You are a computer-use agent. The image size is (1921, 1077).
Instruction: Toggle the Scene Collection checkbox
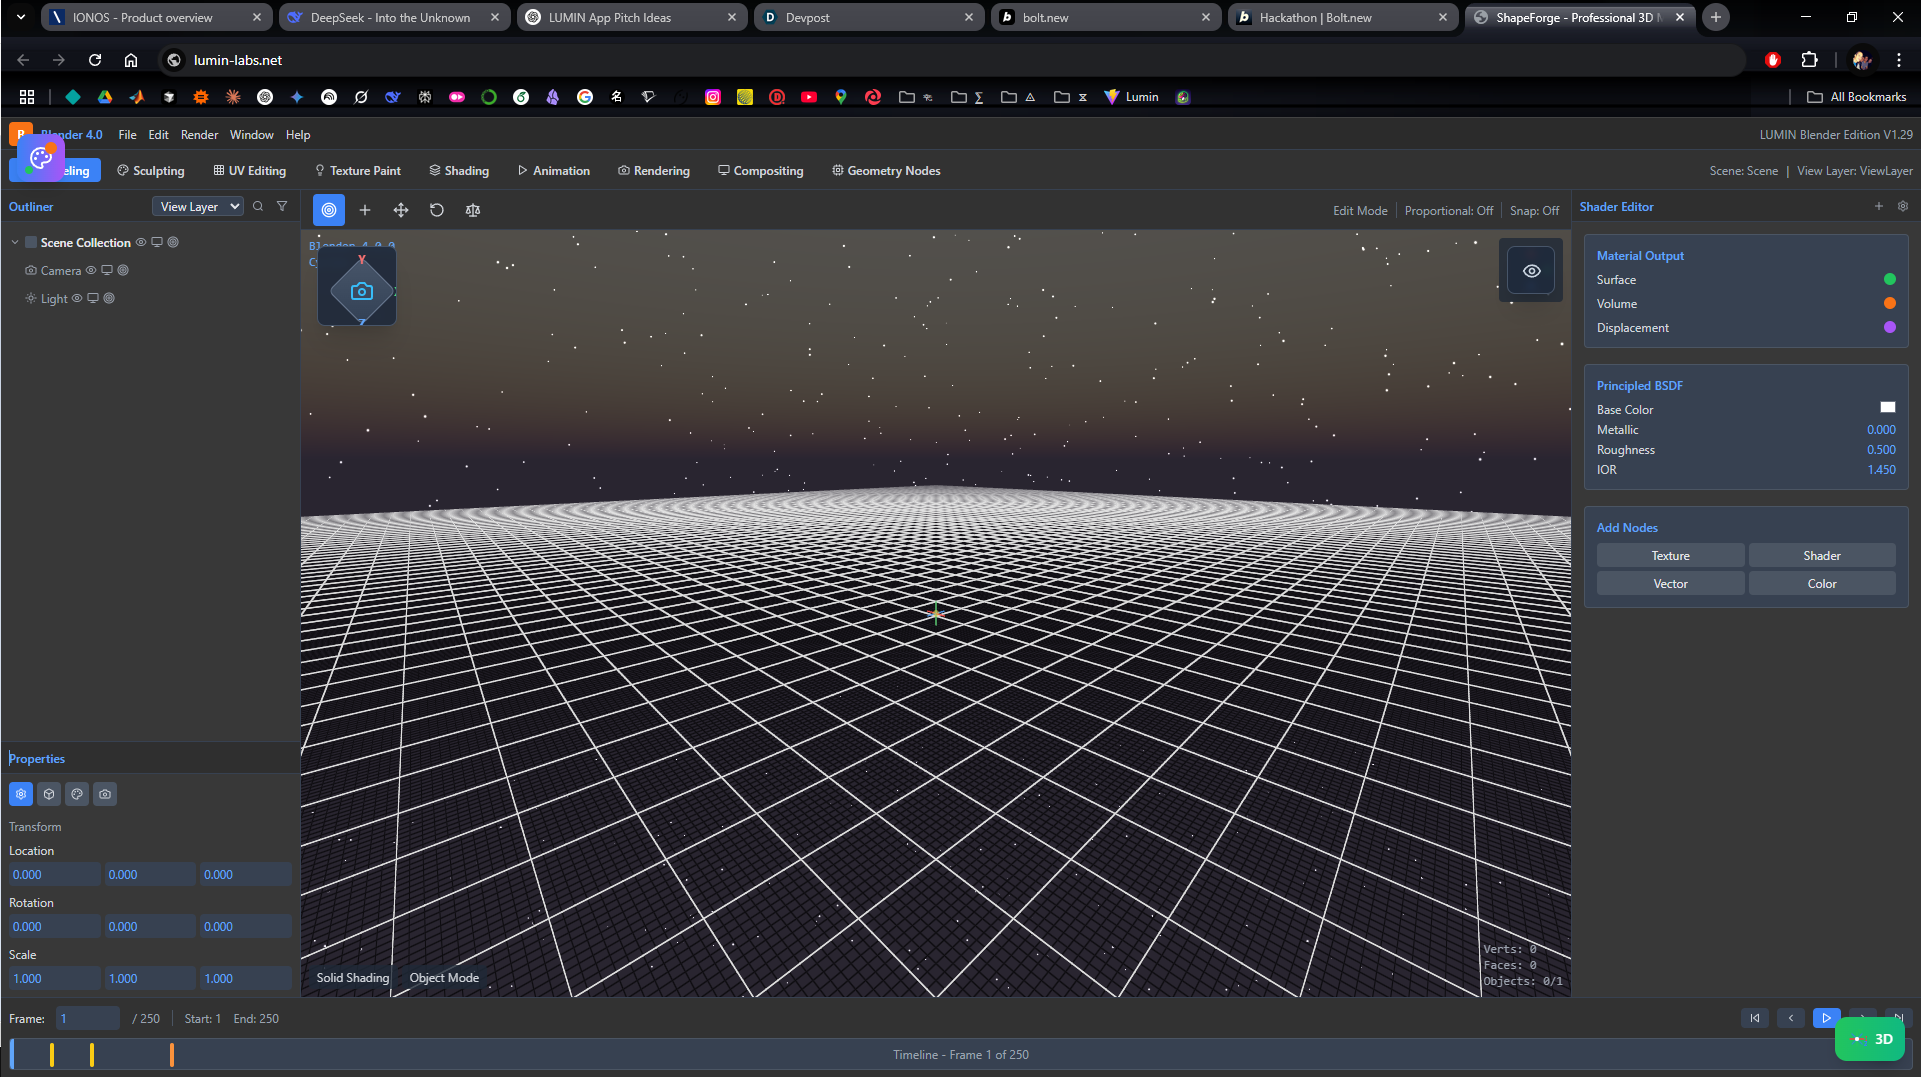tap(31, 242)
